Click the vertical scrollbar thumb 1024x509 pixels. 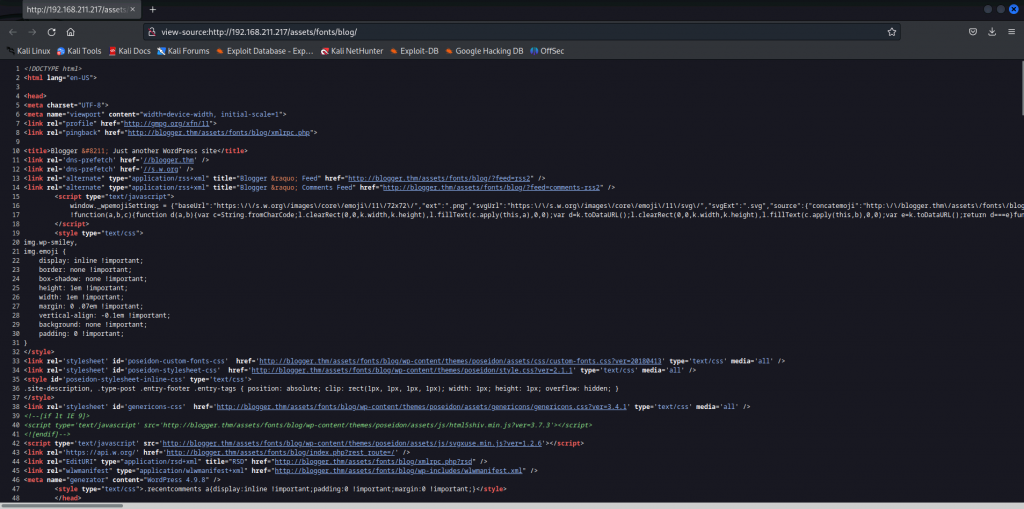[1021, 87]
